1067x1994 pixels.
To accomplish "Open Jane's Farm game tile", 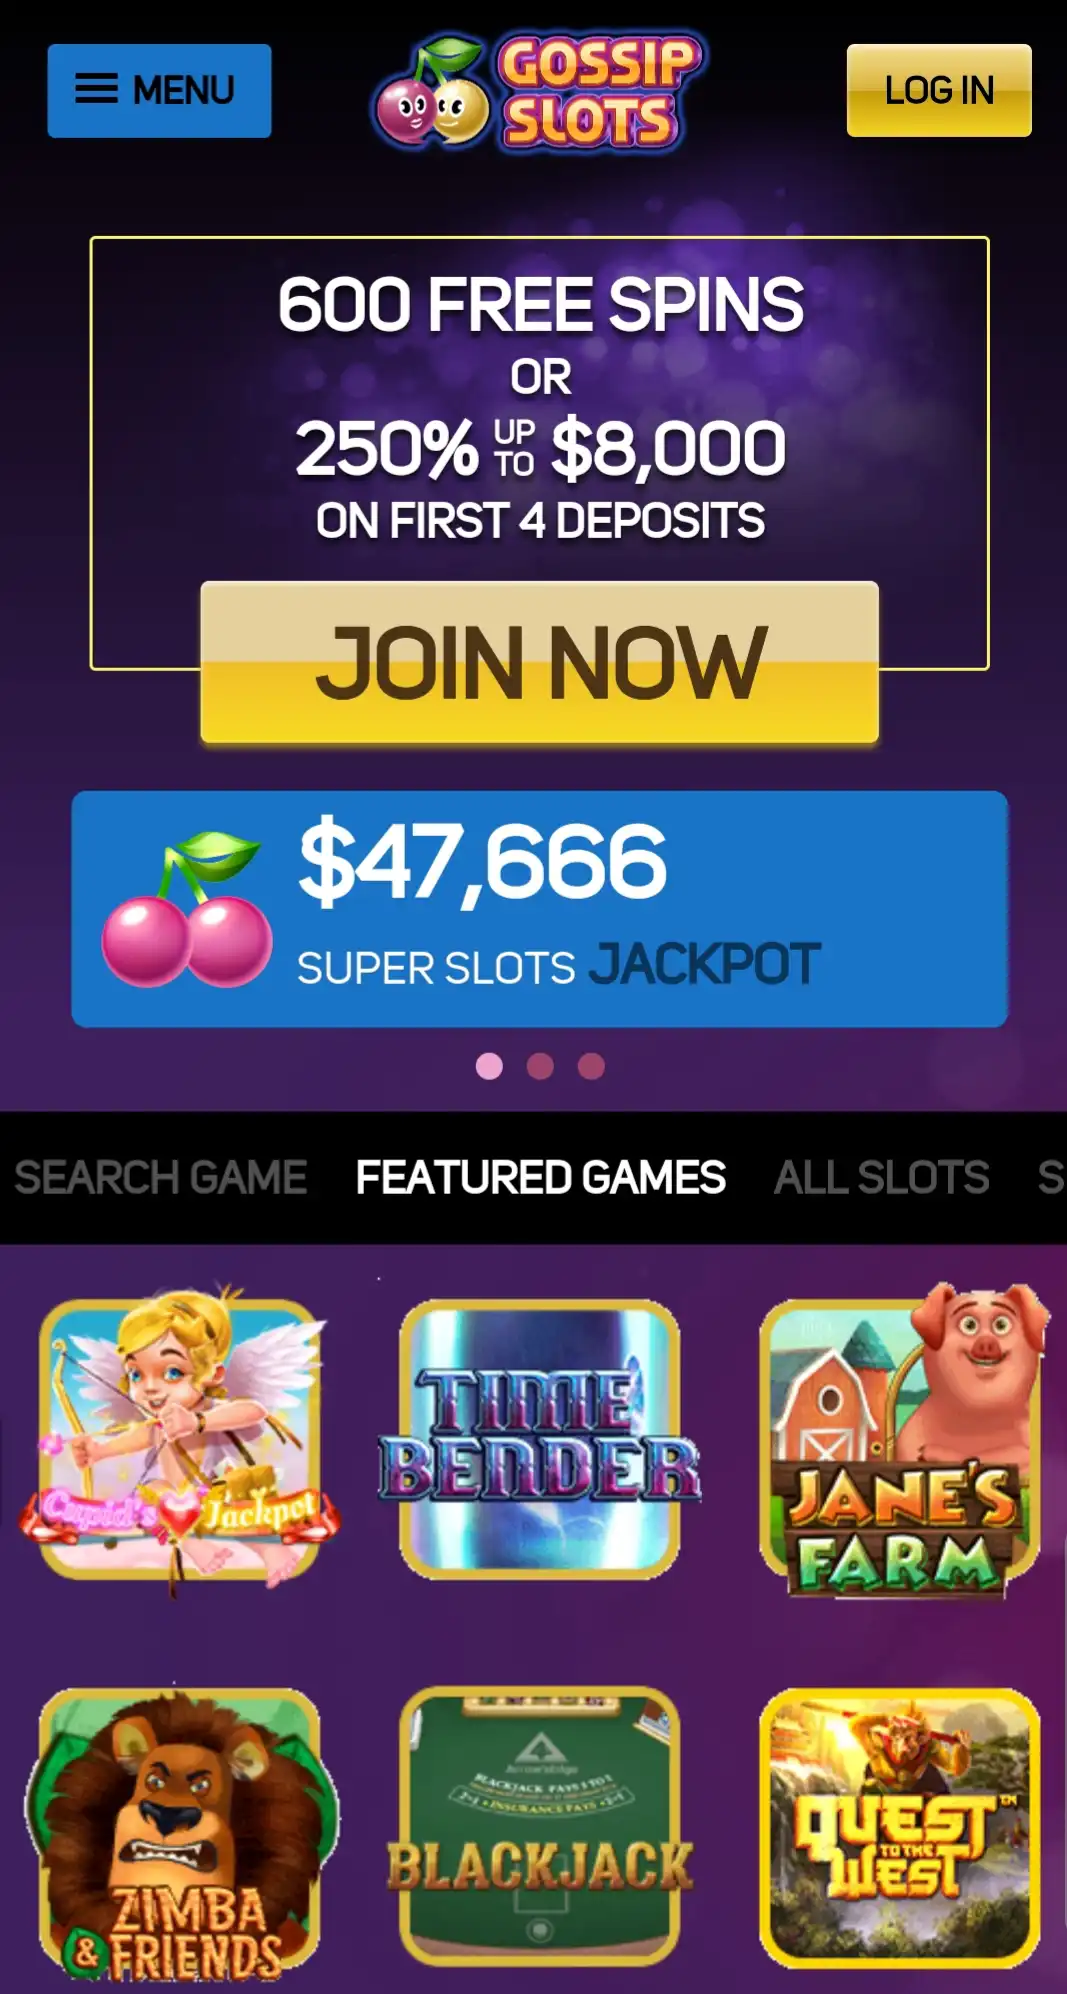I will tap(900, 1440).
